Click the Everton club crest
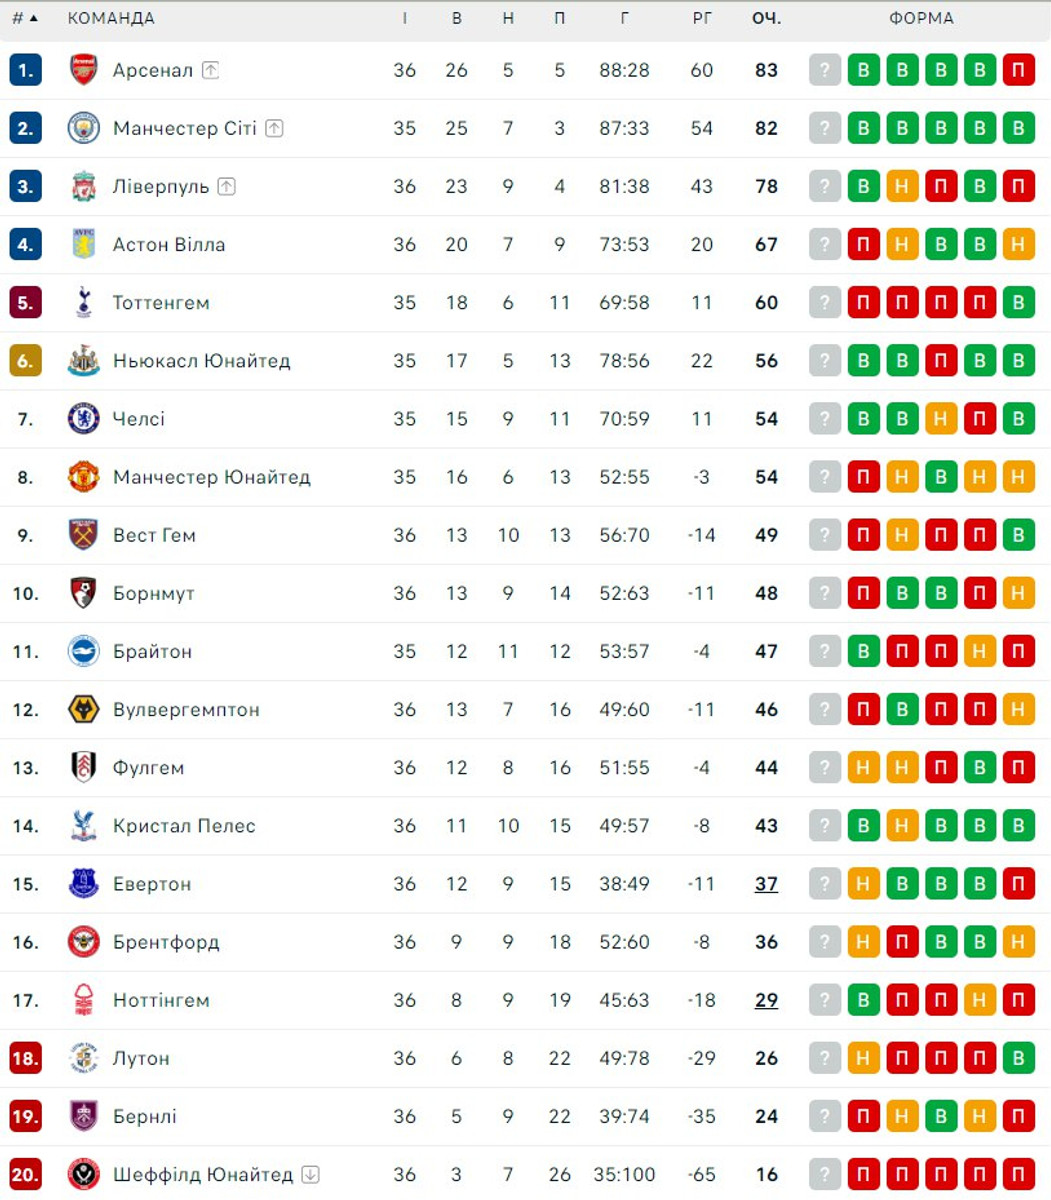 click(84, 883)
